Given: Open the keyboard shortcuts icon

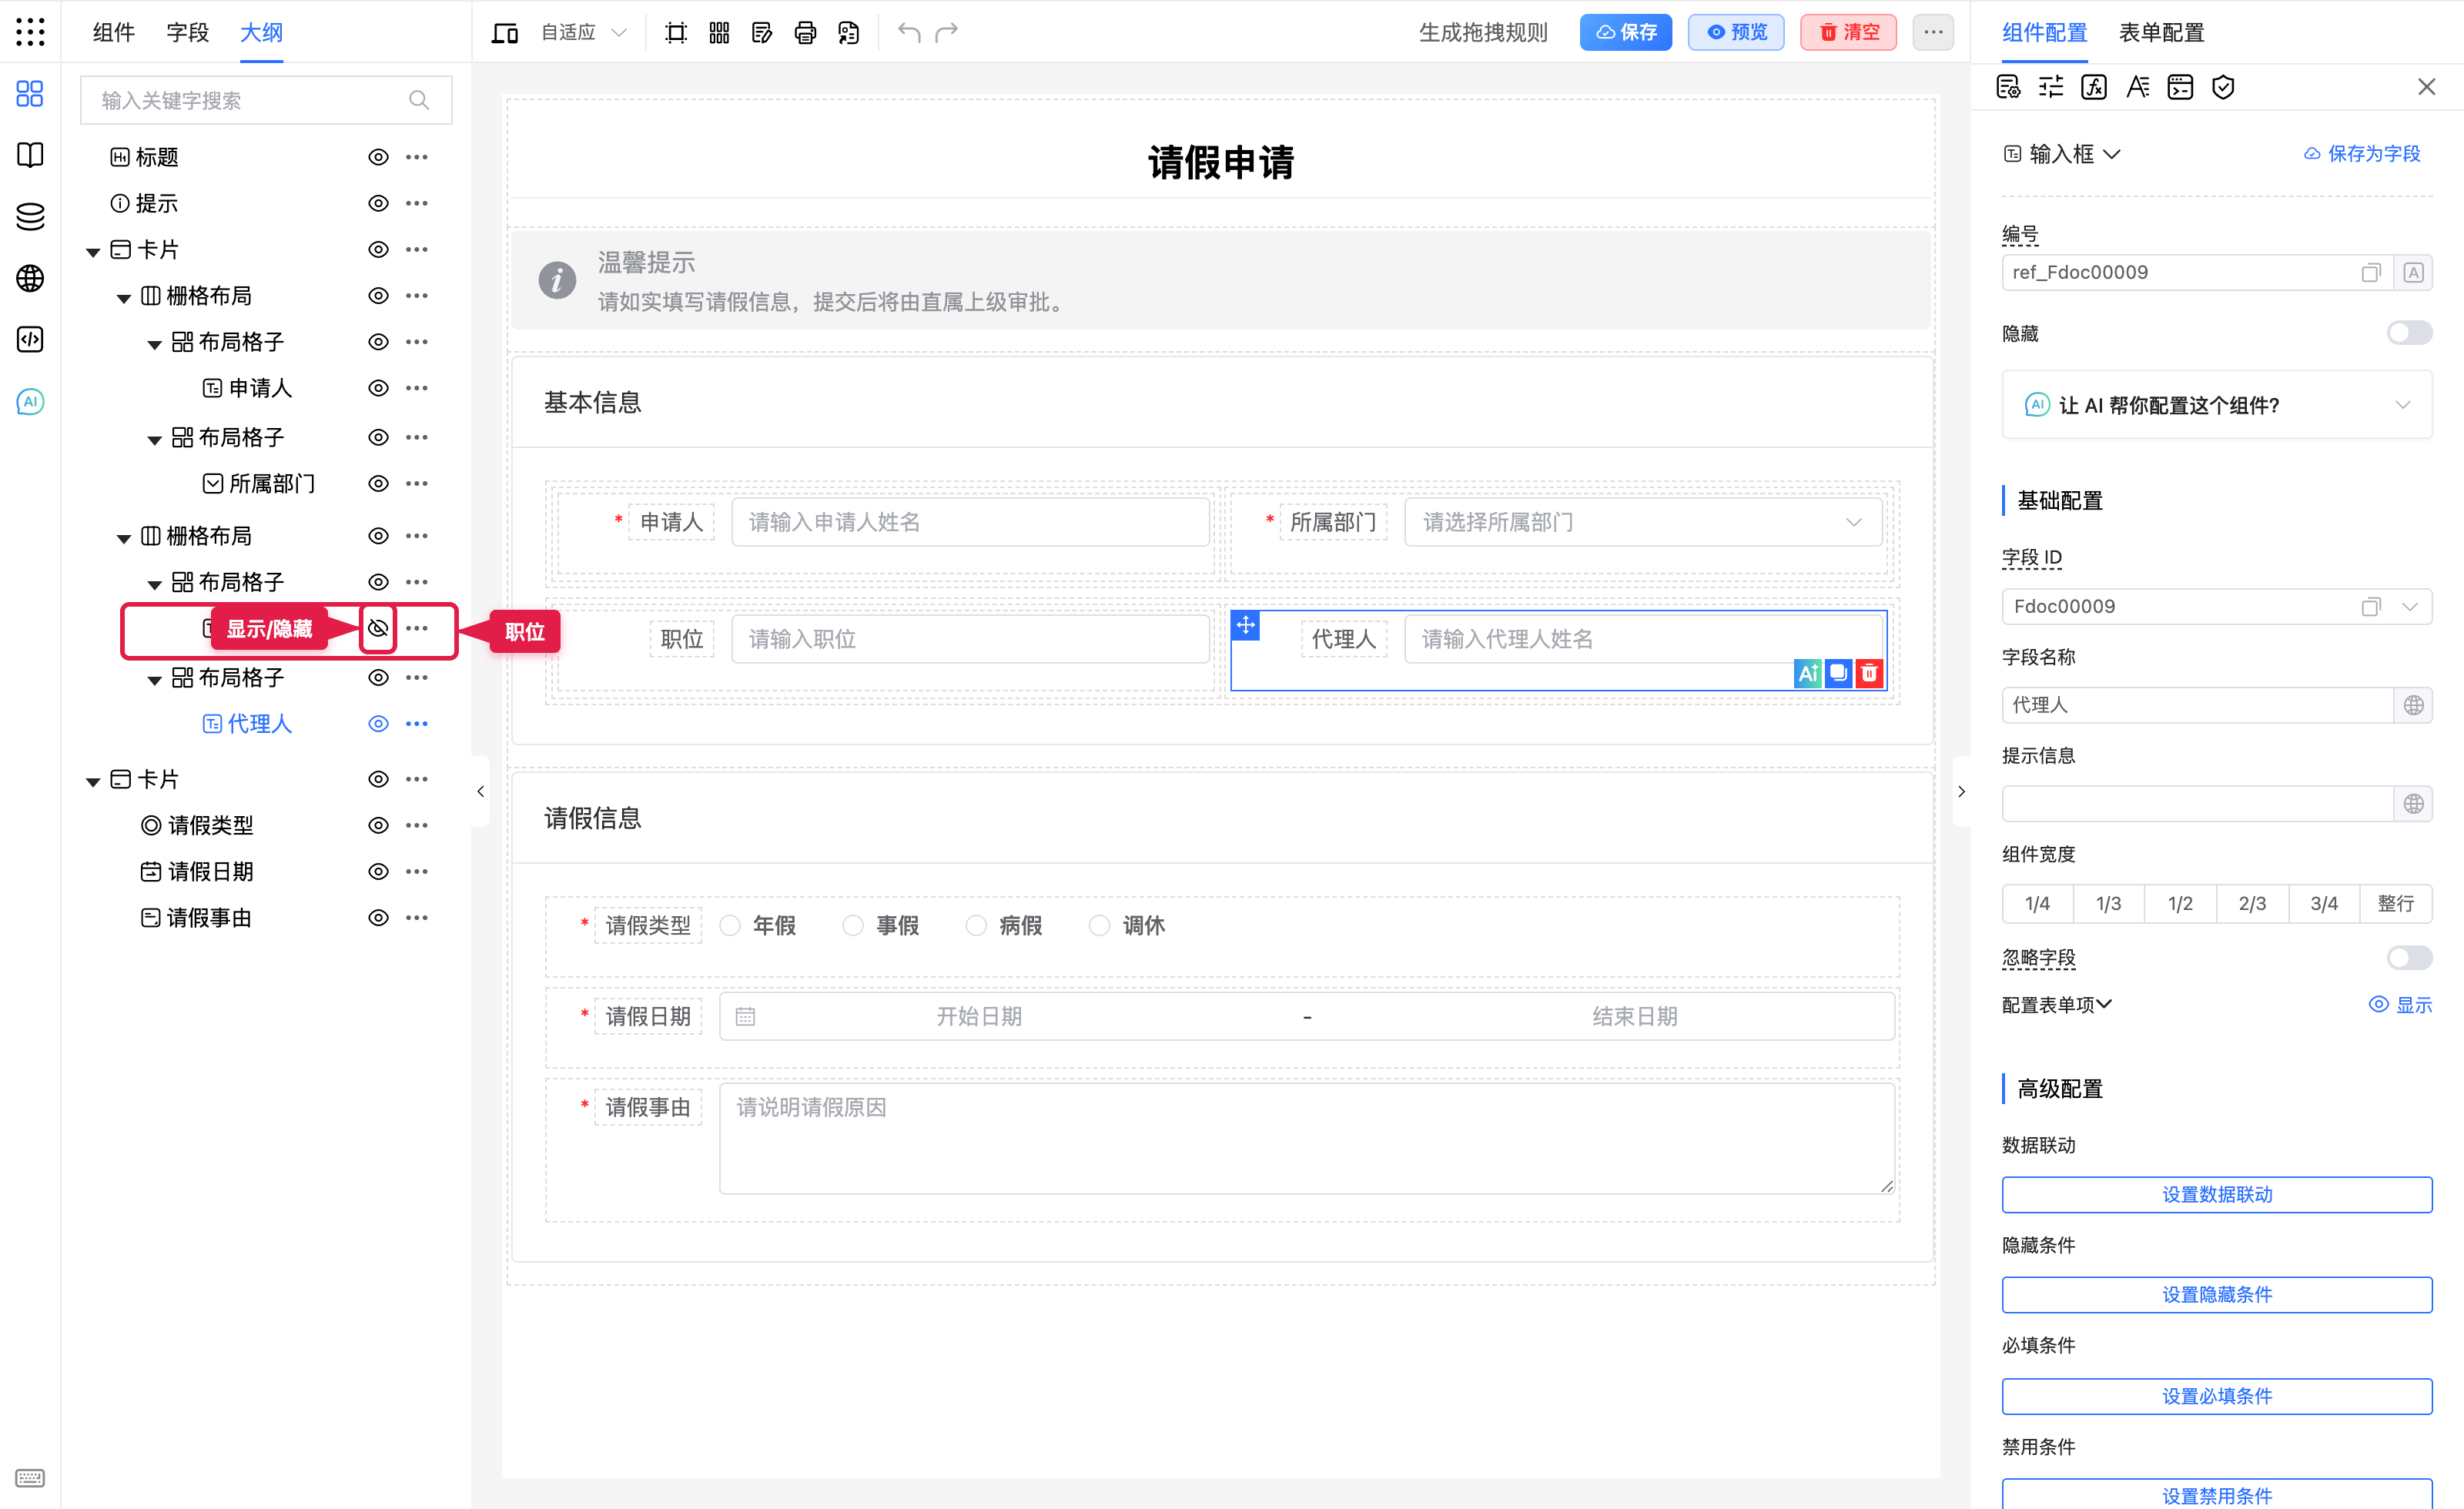Looking at the screenshot, I should (30, 1477).
